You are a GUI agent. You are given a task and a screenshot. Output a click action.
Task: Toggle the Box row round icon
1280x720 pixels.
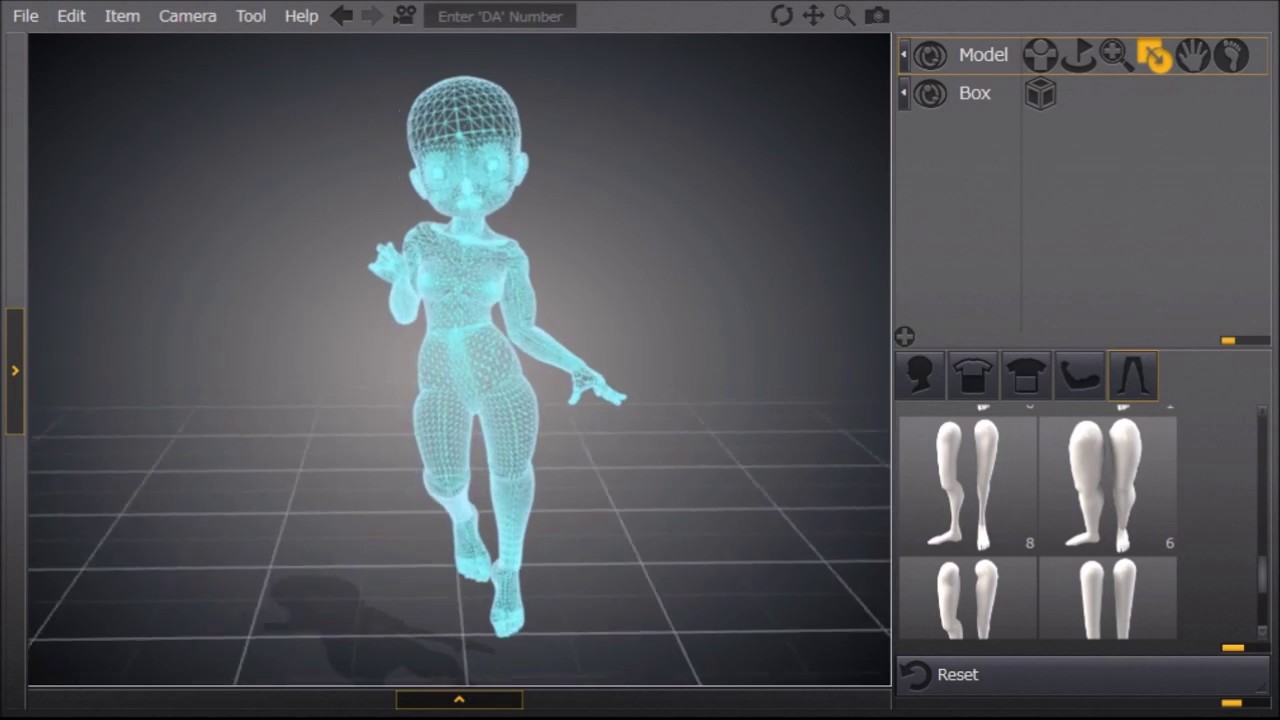coord(930,94)
